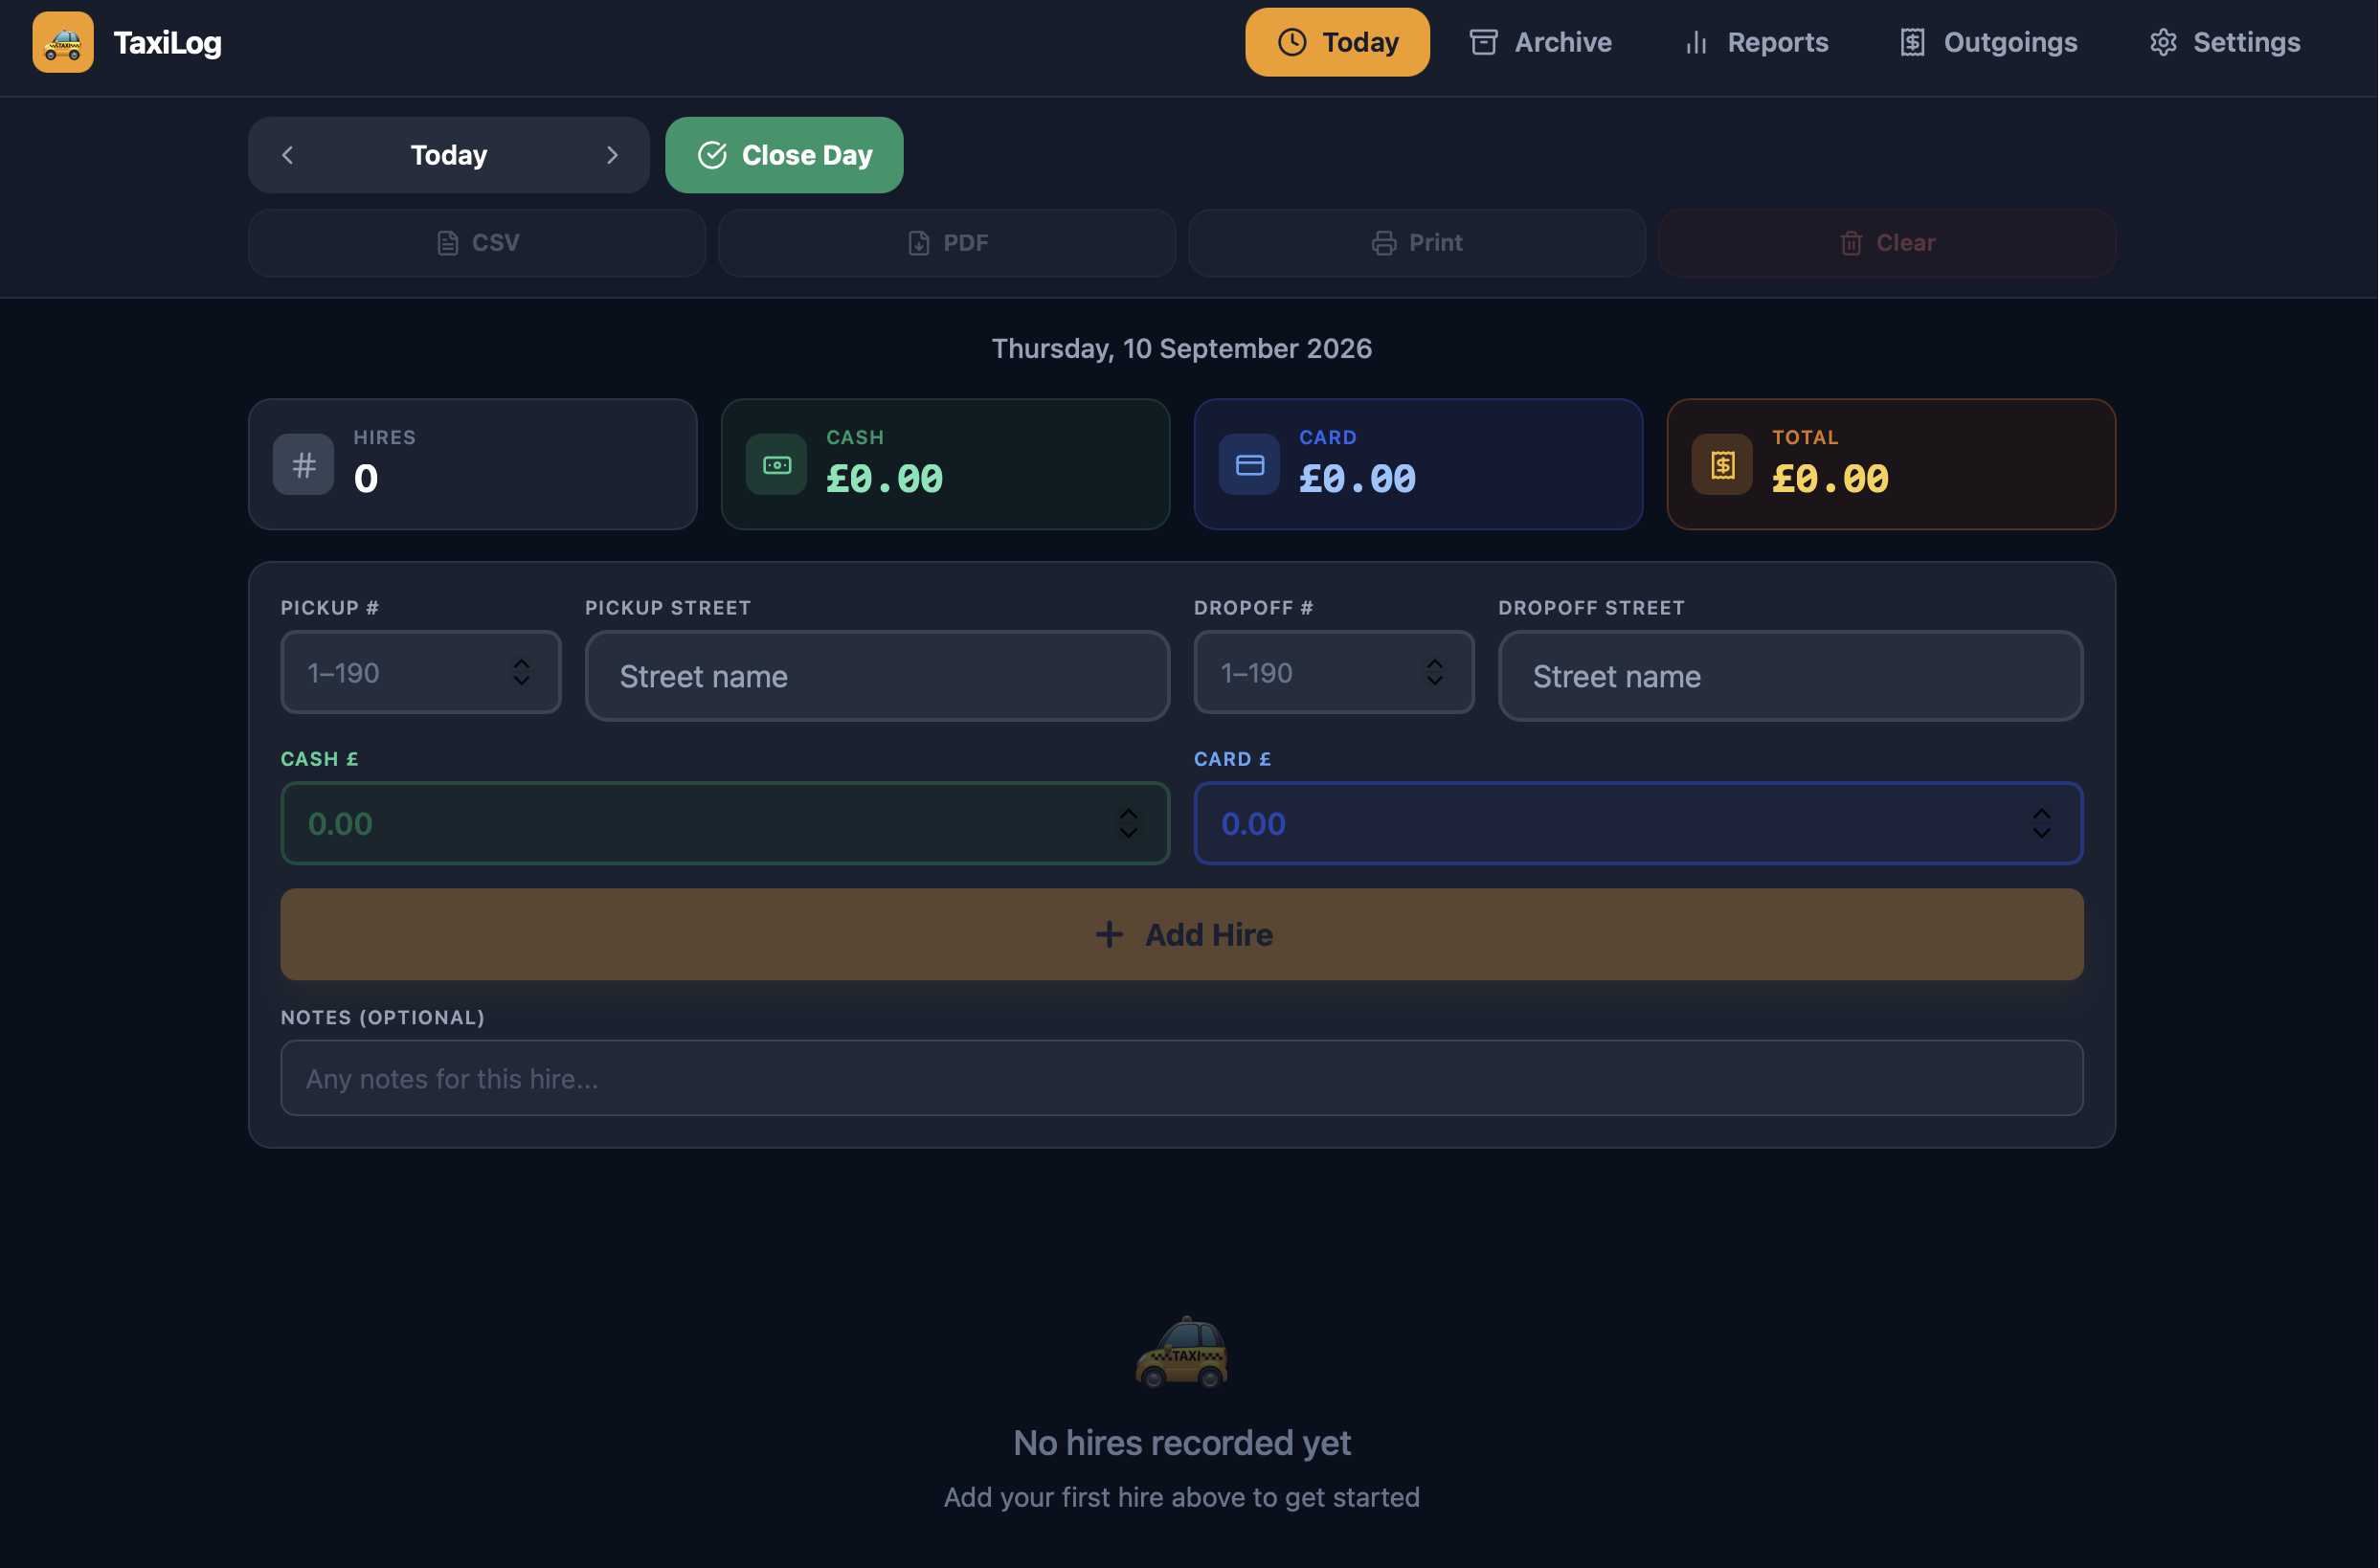Image resolution: width=2380 pixels, height=1568 pixels.
Task: Use the Card £ stepper arrows
Action: (x=2043, y=824)
